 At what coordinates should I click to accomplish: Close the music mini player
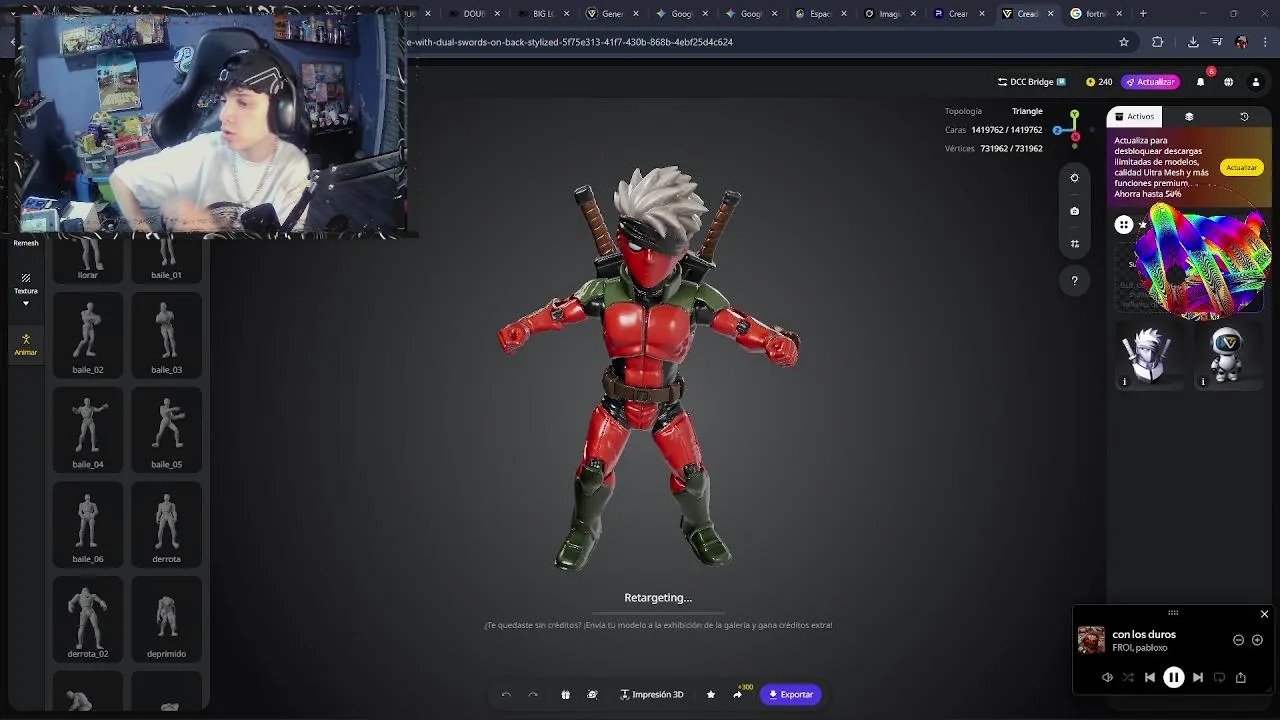pos(1264,614)
